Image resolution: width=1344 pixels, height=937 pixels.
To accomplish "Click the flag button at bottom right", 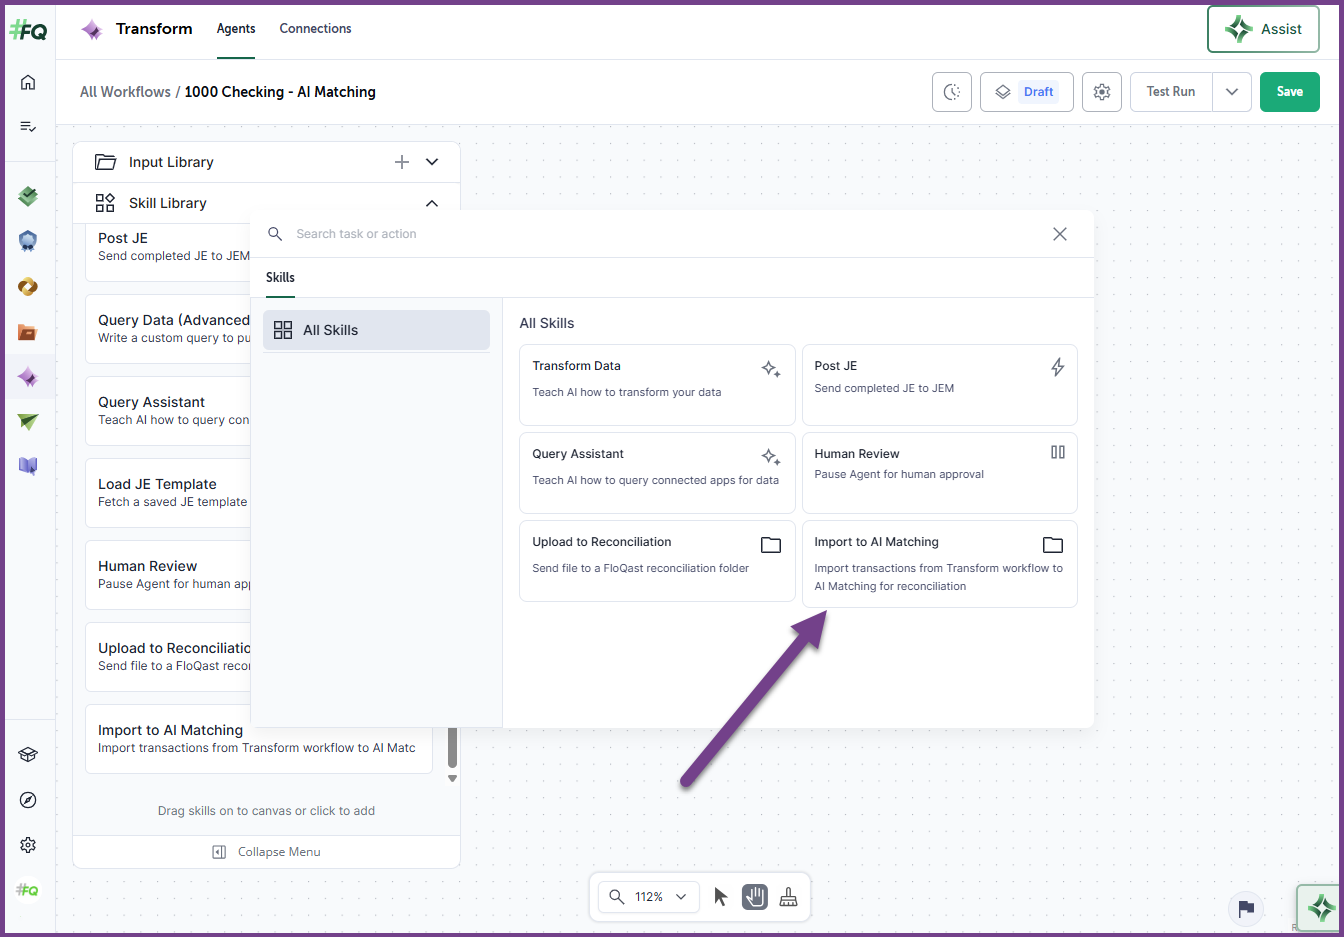I will pos(1246,908).
